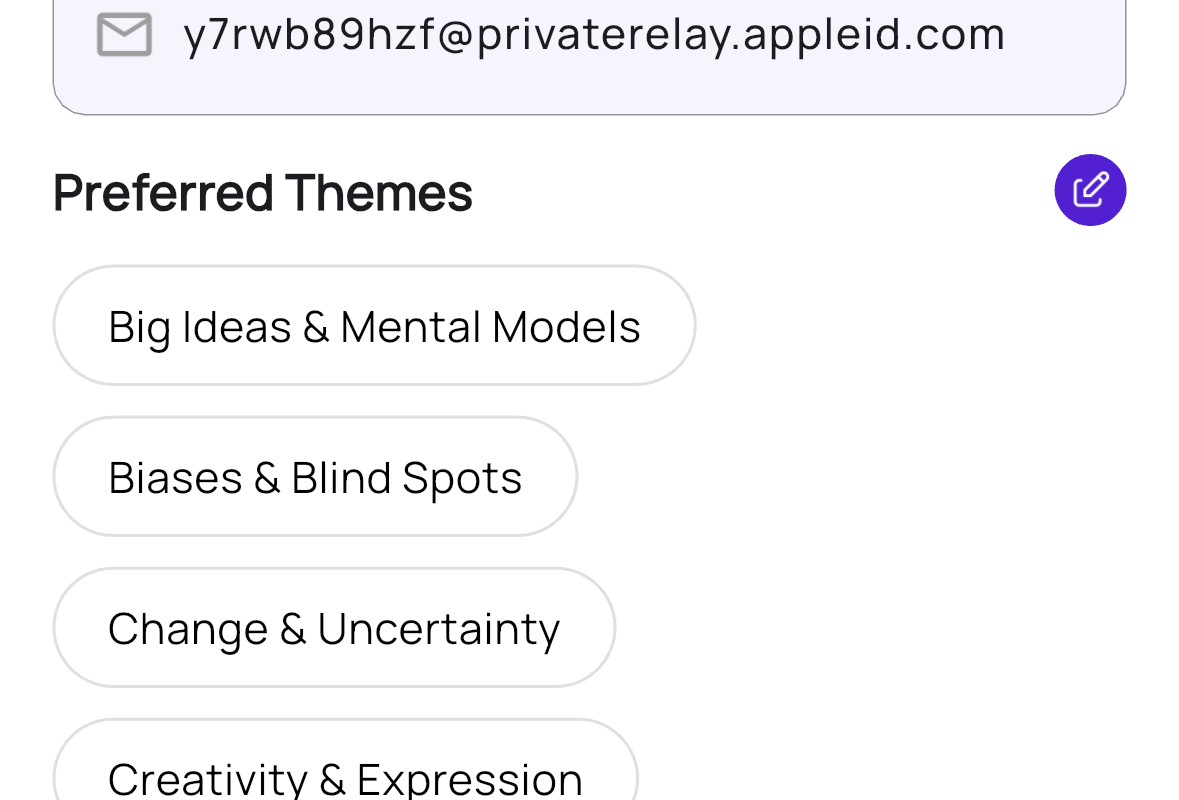Click the envelope mail icon
The image size is (1179, 800).
pos(124,35)
